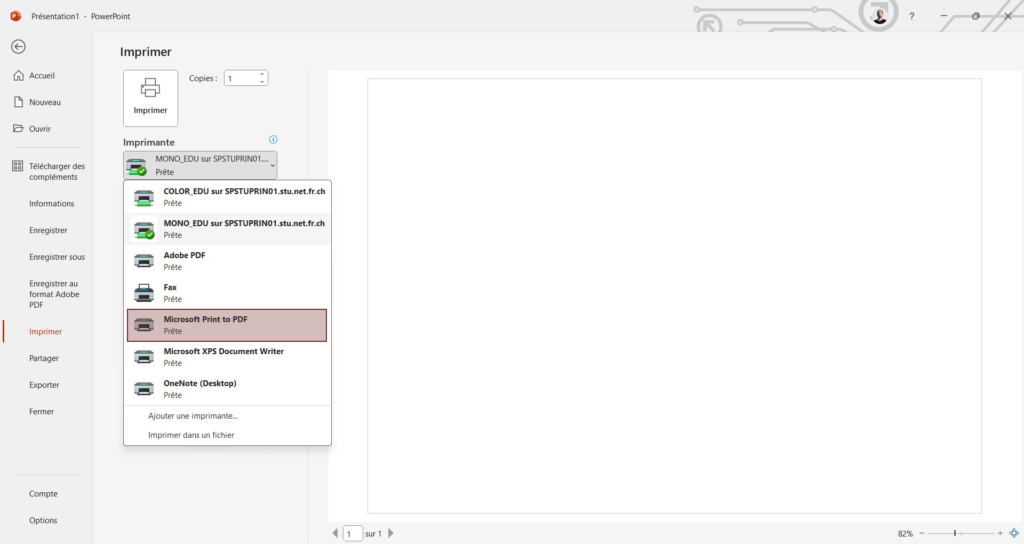
Task: Go to next page arrow
Action: tap(391, 533)
